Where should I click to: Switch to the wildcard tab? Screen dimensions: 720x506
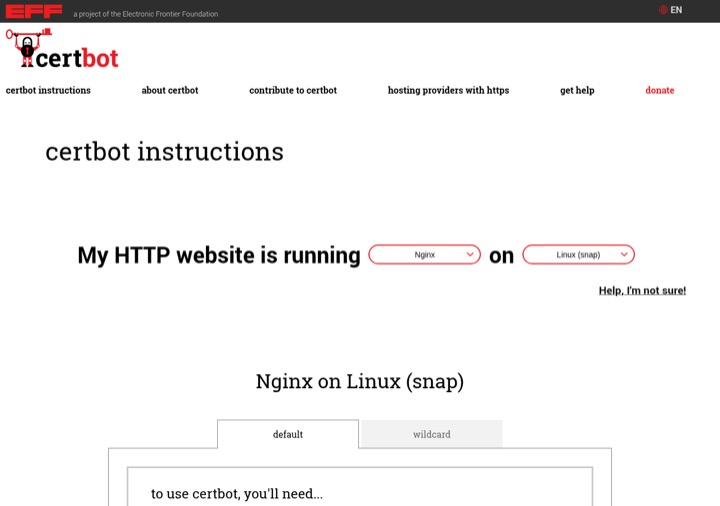(432, 434)
